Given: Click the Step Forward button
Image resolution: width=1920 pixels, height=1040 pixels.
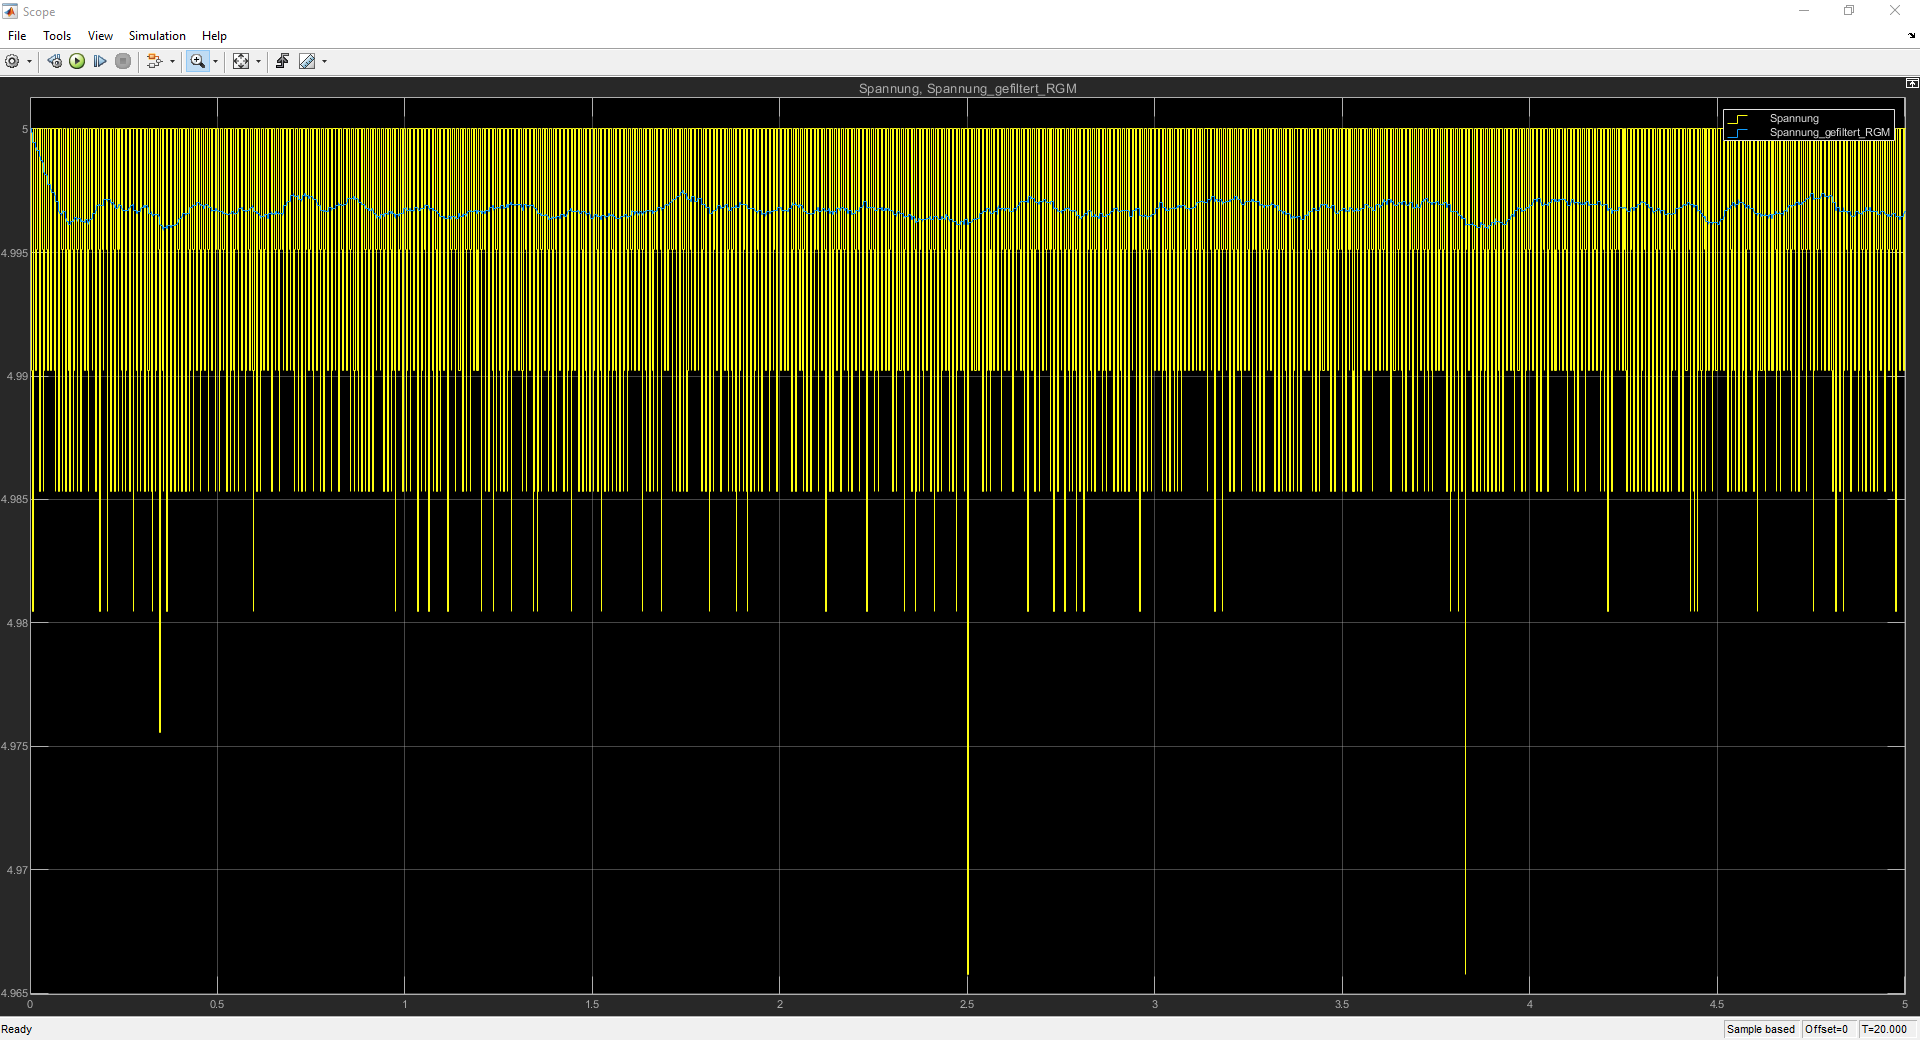Looking at the screenshot, I should (100, 61).
